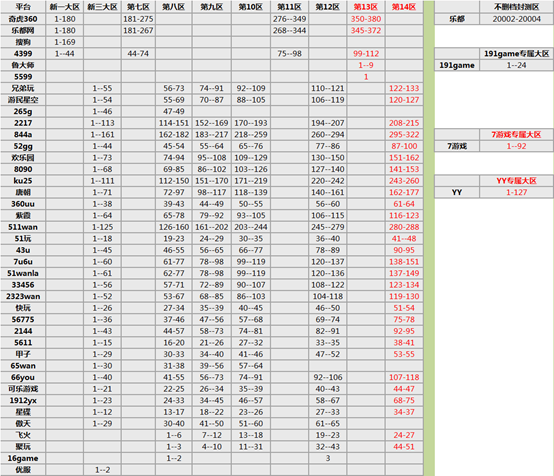Click the 191game专属大区 header cell
Viewport: 554px width, 476px height.
click(x=517, y=53)
